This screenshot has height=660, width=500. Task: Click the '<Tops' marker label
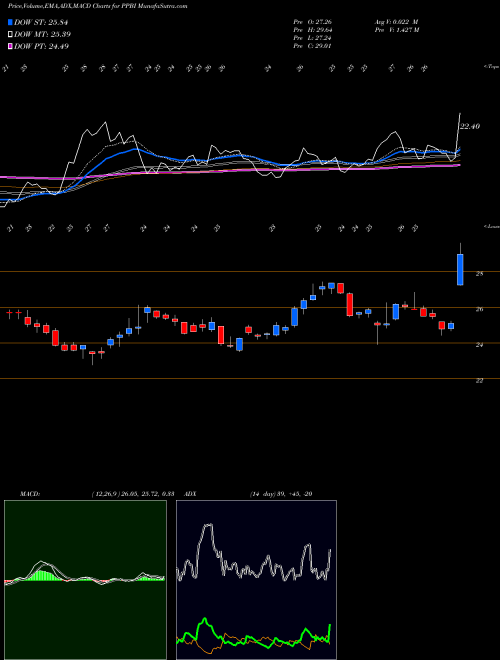492,67
